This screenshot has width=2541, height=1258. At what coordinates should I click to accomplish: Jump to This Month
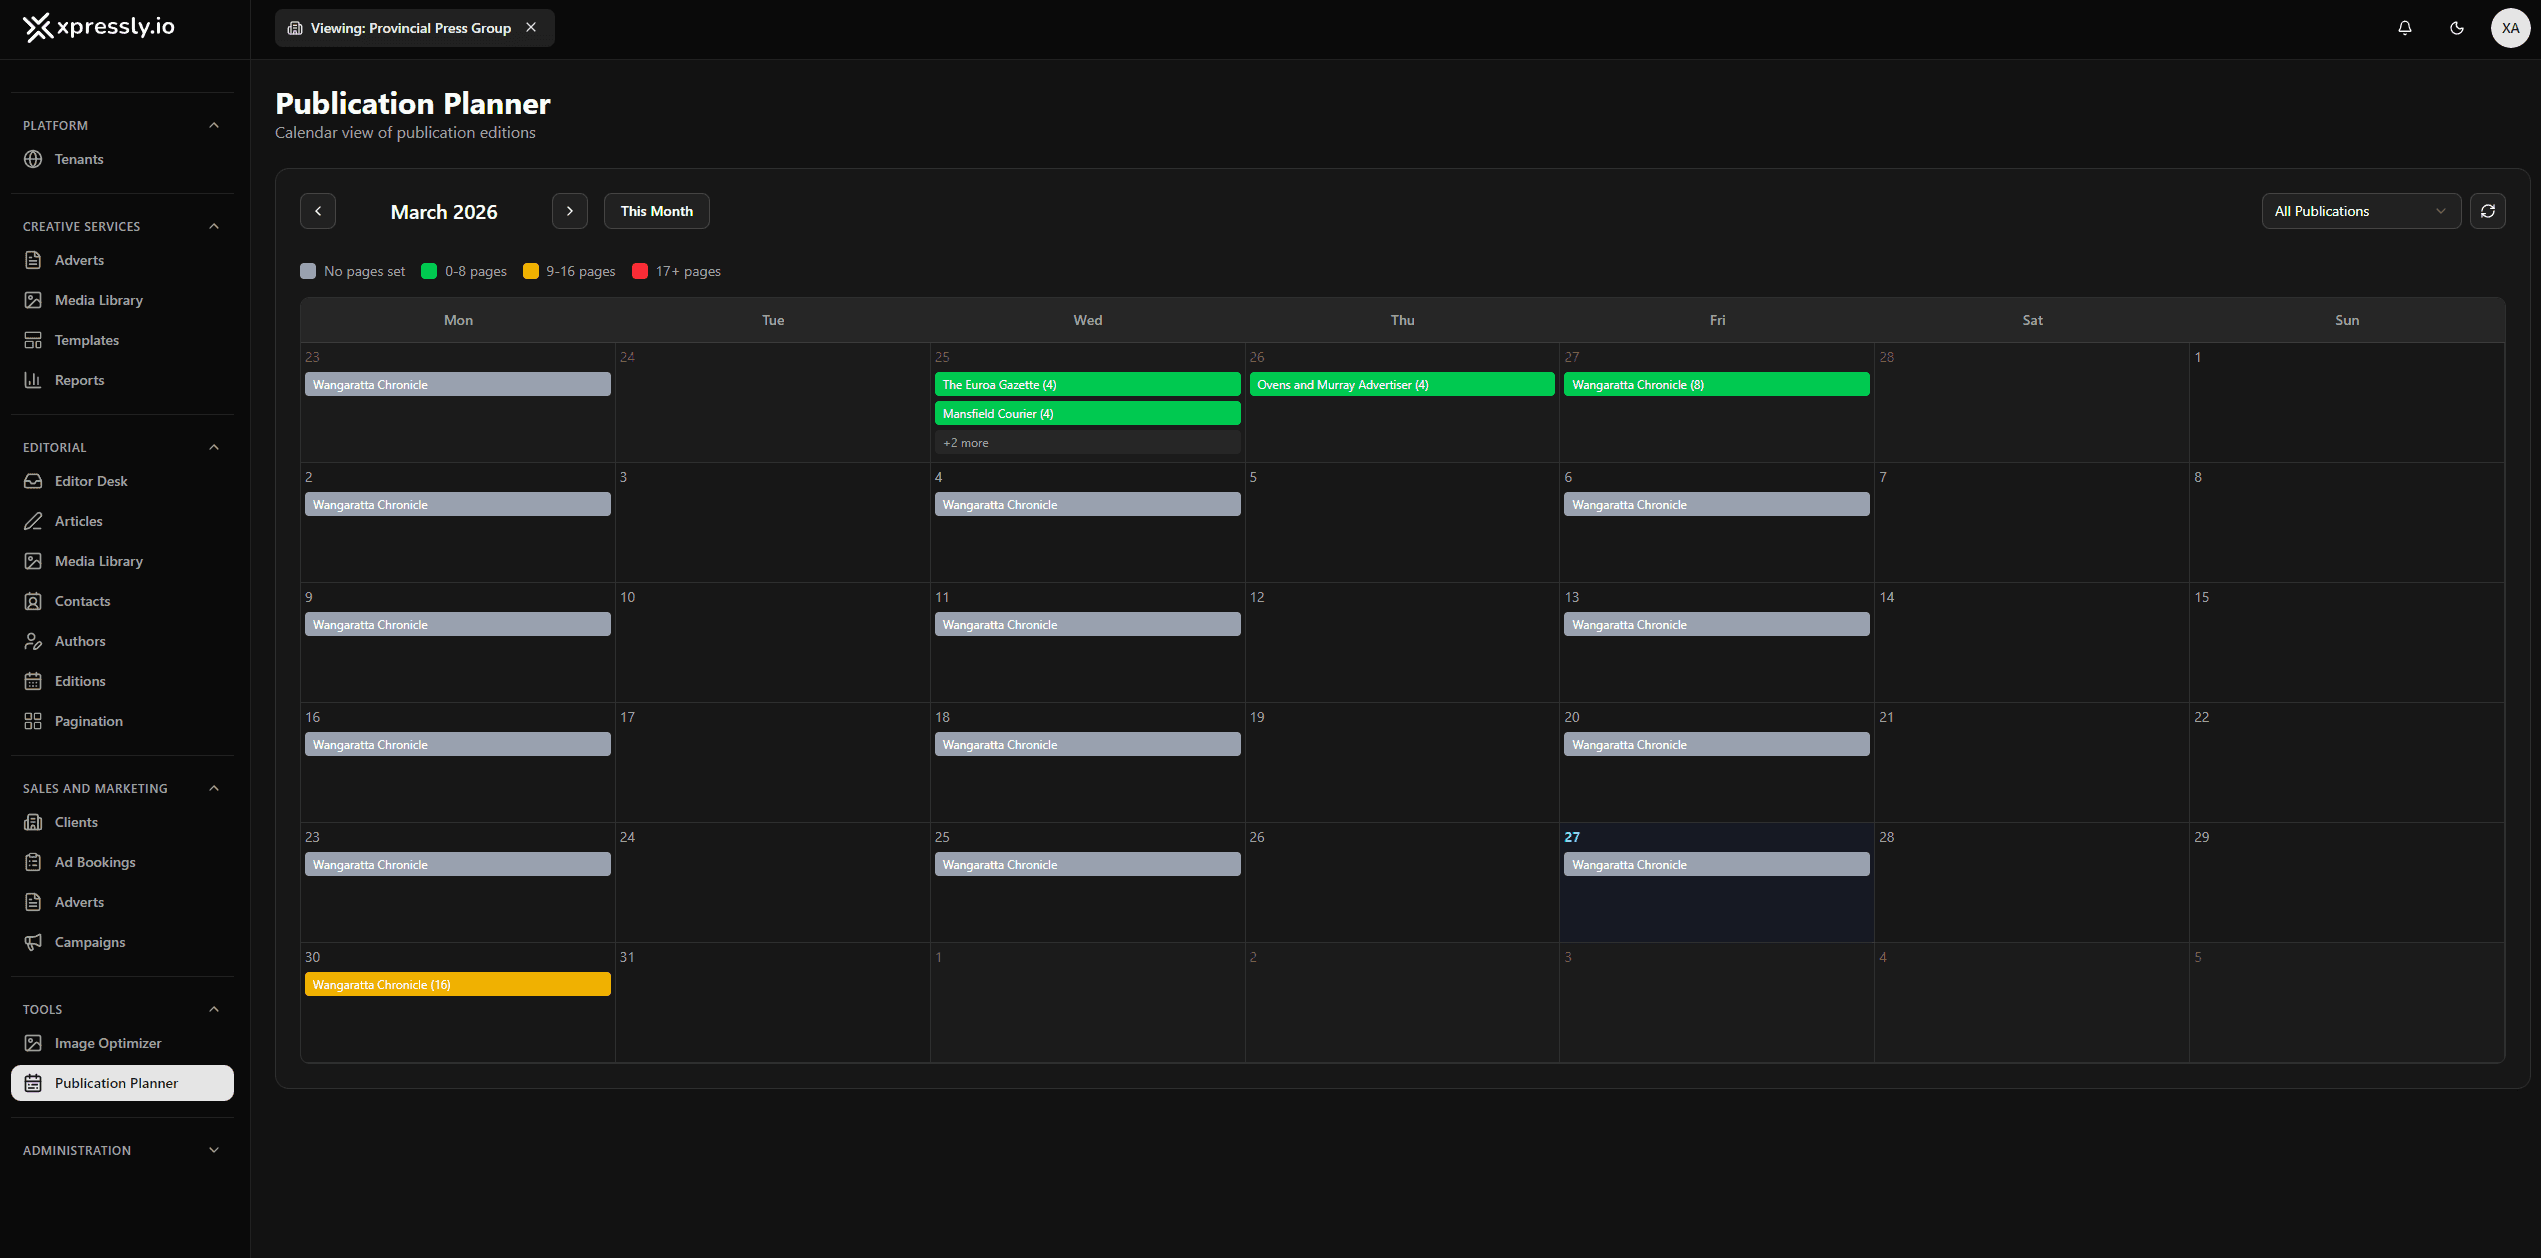tap(656, 211)
